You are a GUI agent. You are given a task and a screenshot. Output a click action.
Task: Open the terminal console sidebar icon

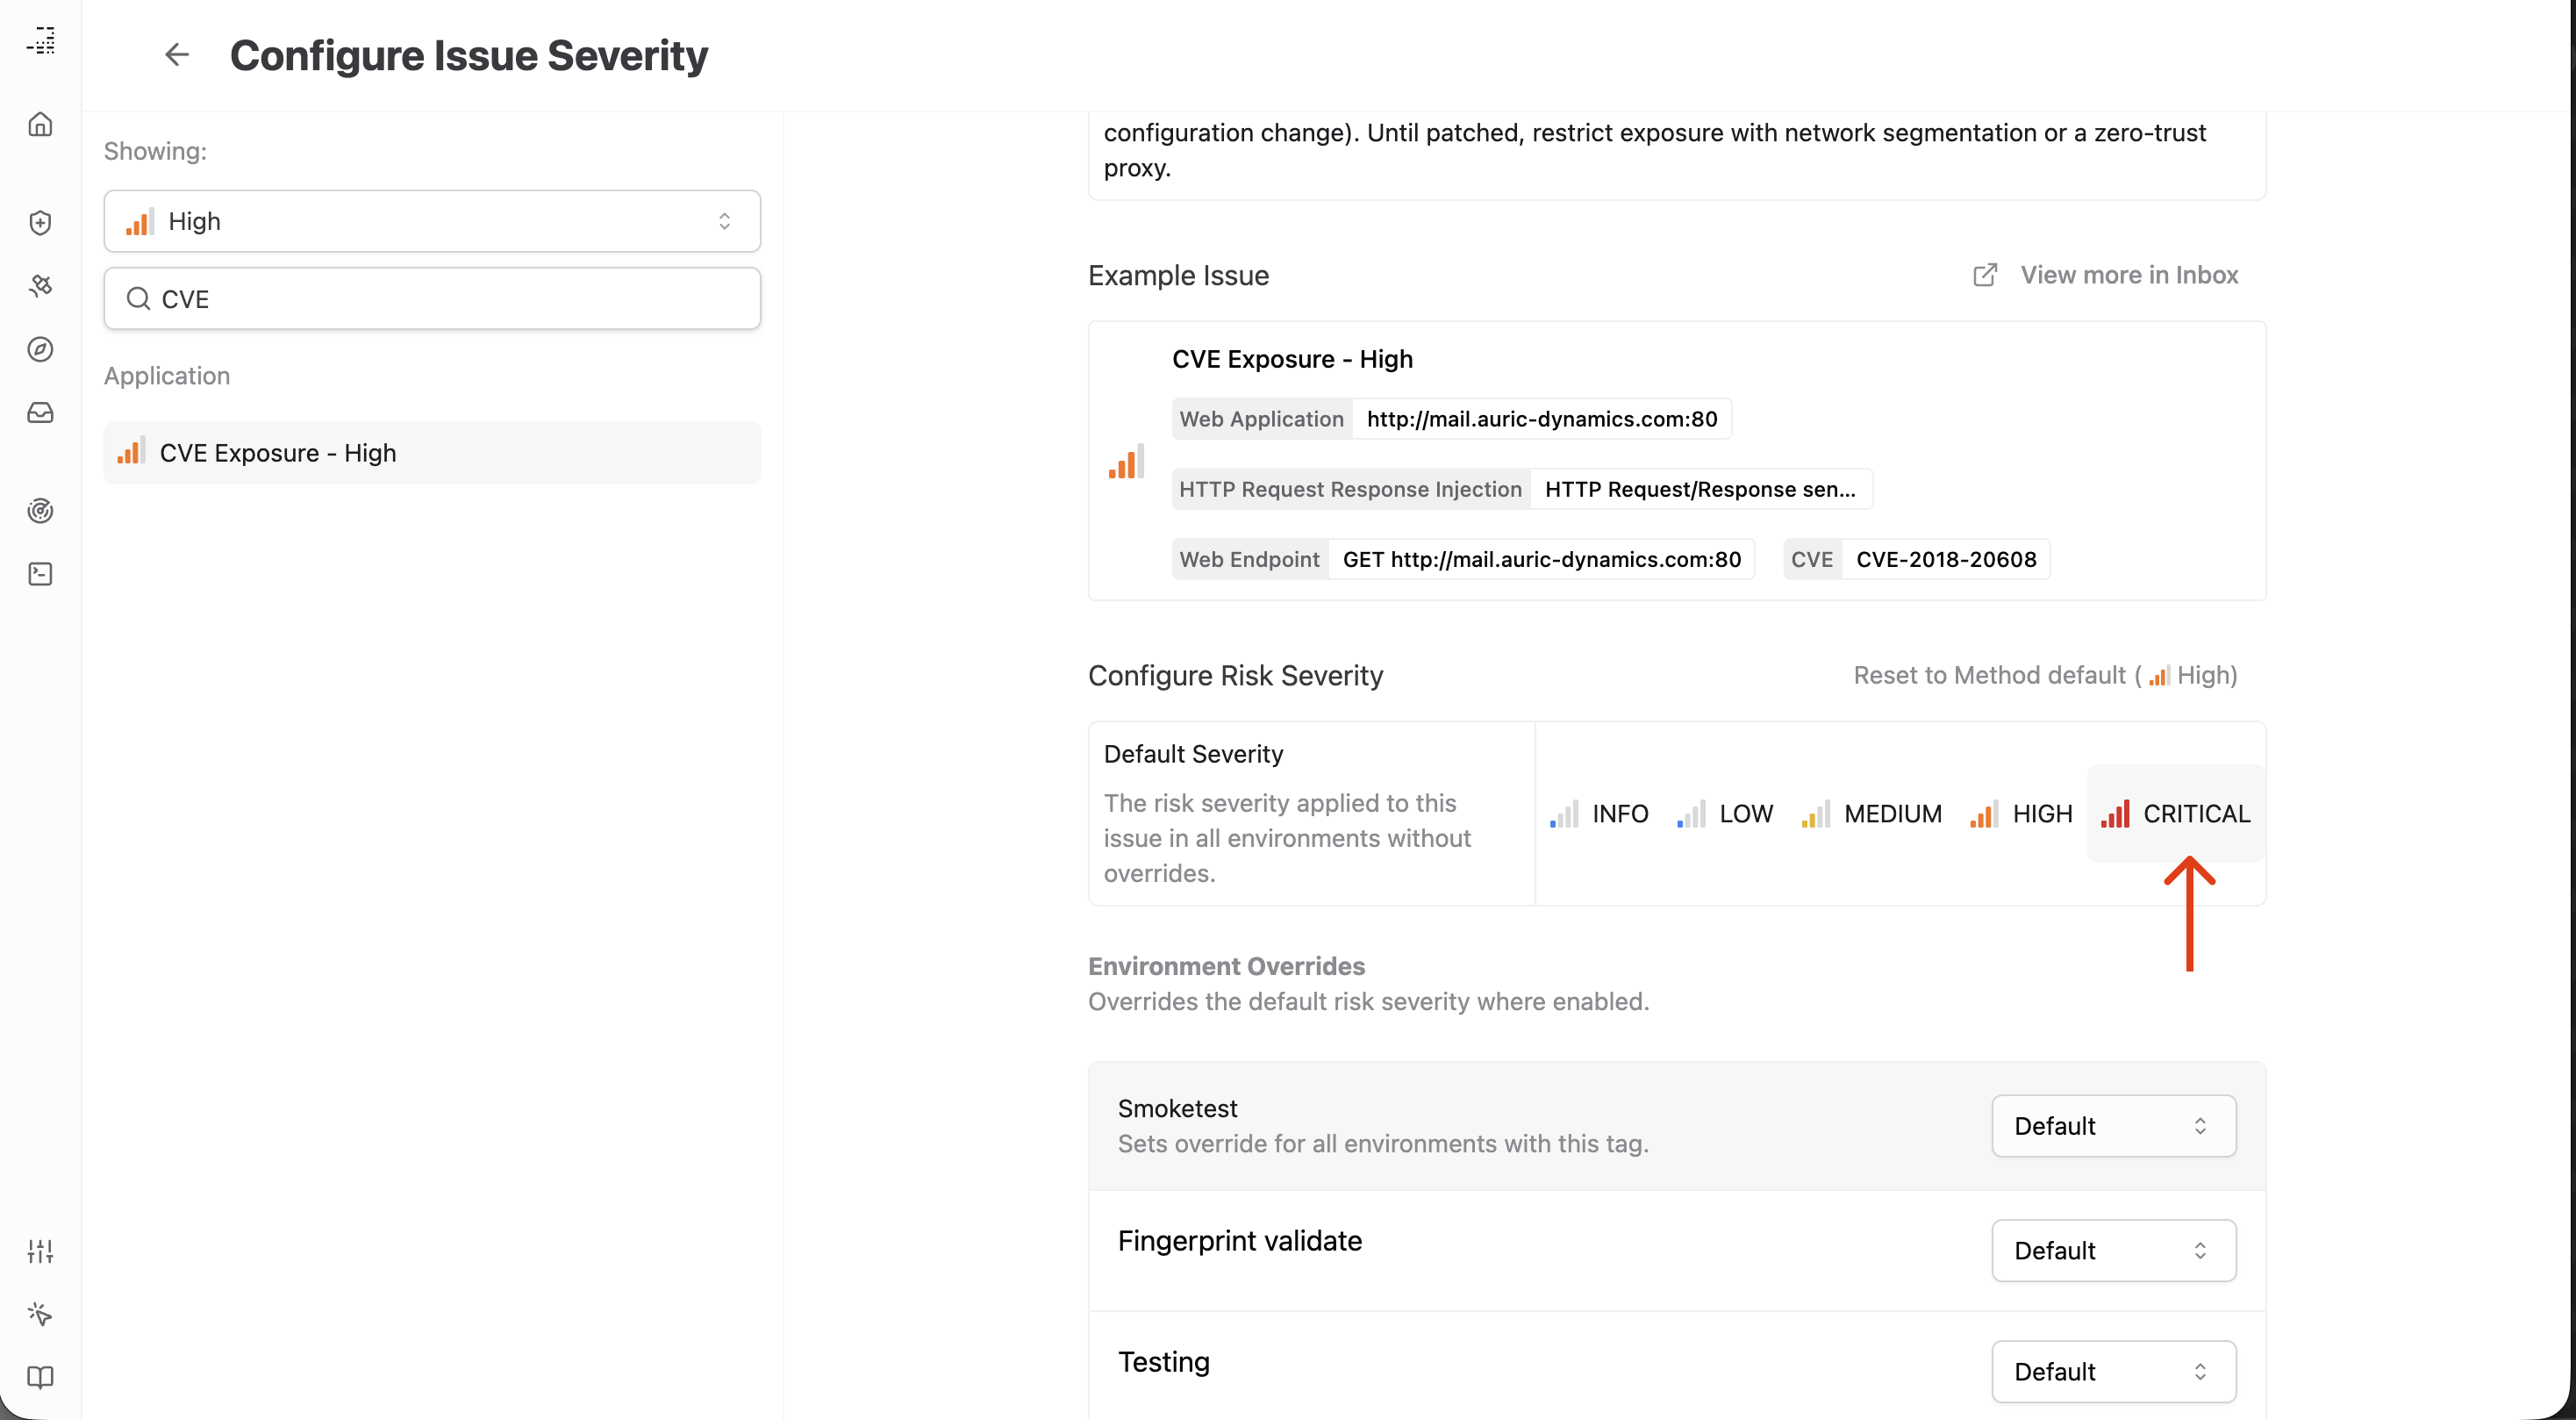(x=40, y=574)
